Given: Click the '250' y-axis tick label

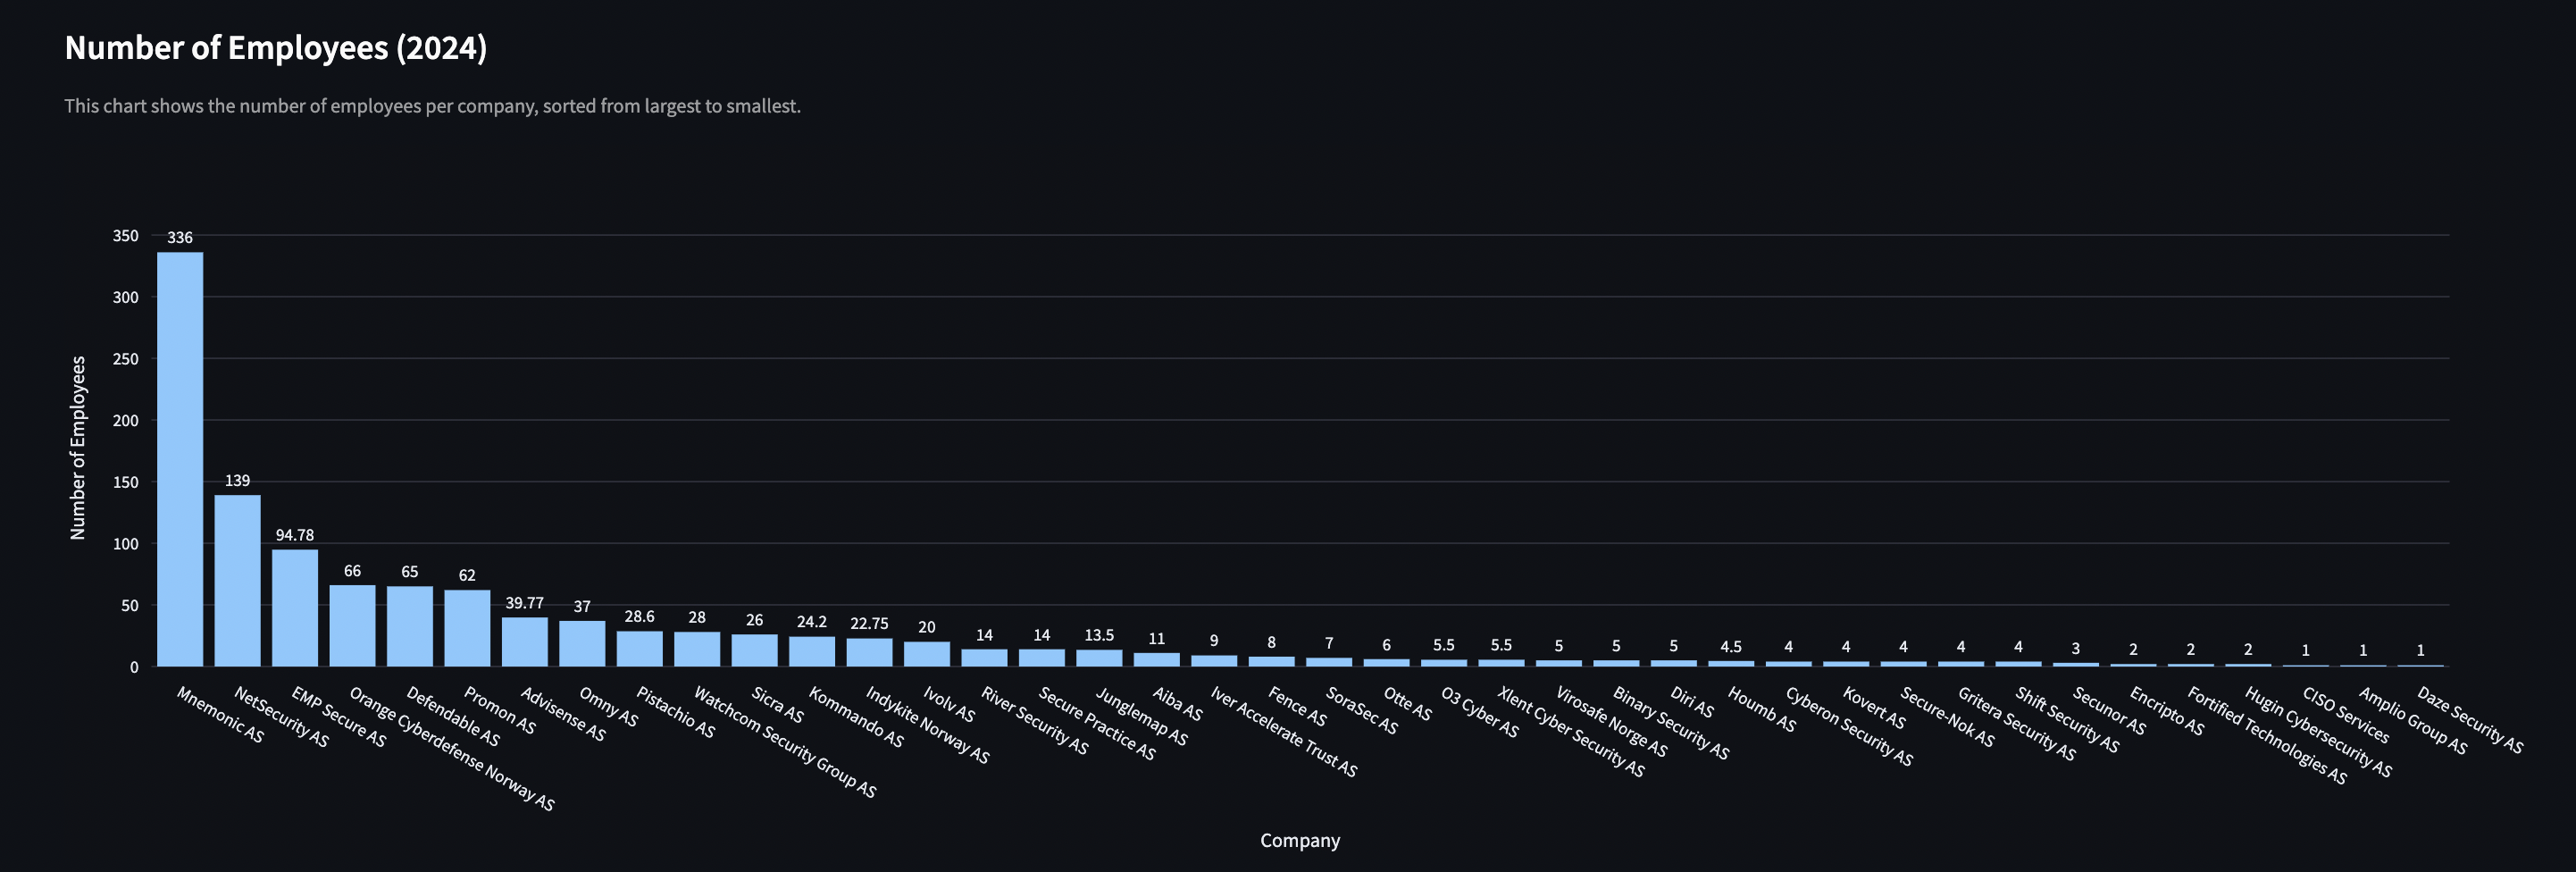Looking at the screenshot, I should (x=126, y=359).
